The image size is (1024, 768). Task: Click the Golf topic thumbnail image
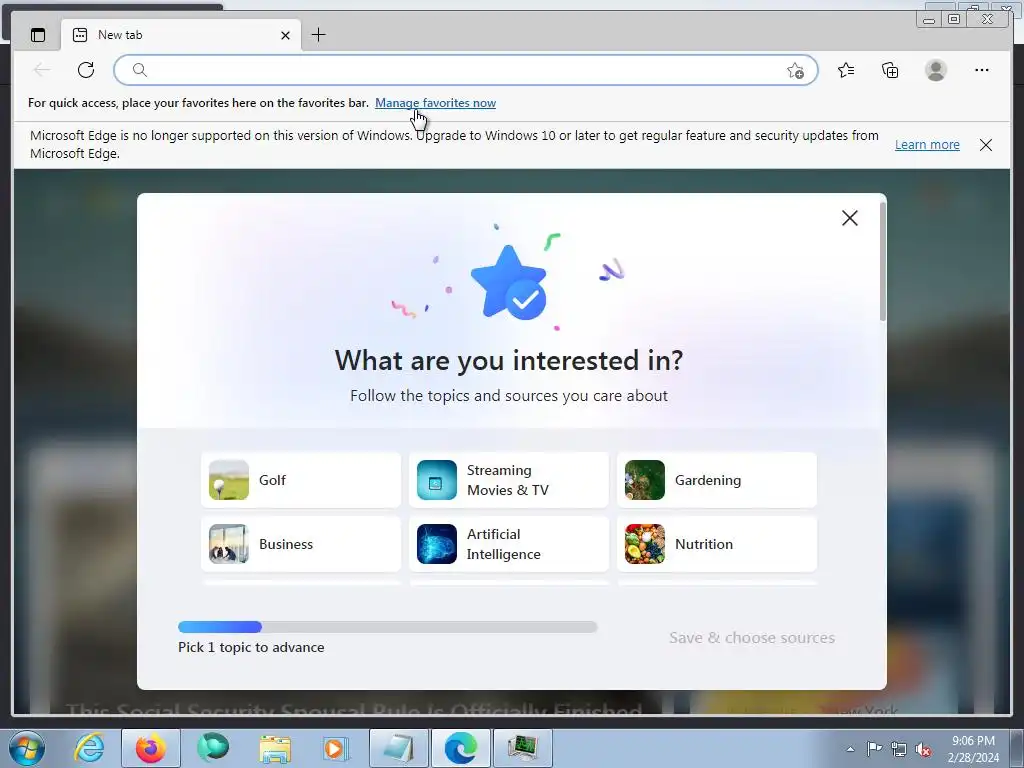(x=229, y=480)
